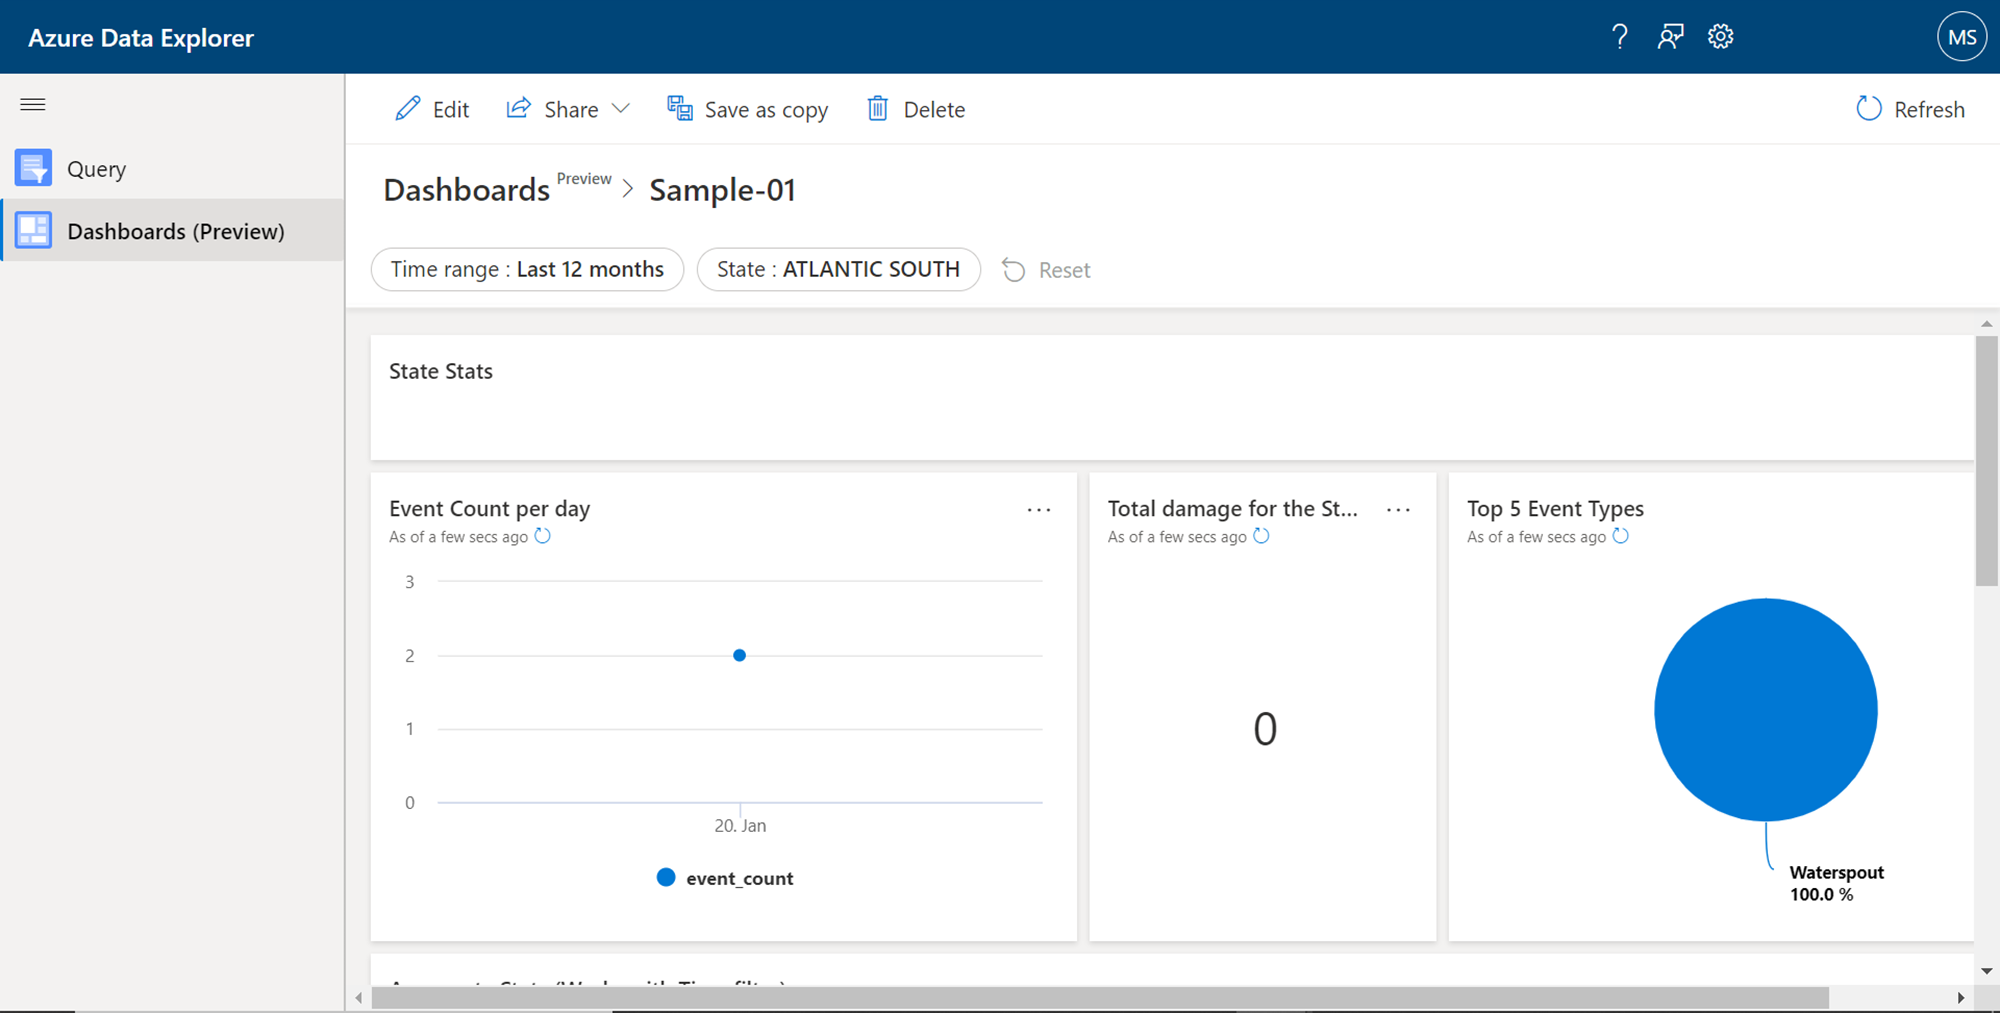
Task: Toggle event_count series in chart legend
Action: point(725,878)
